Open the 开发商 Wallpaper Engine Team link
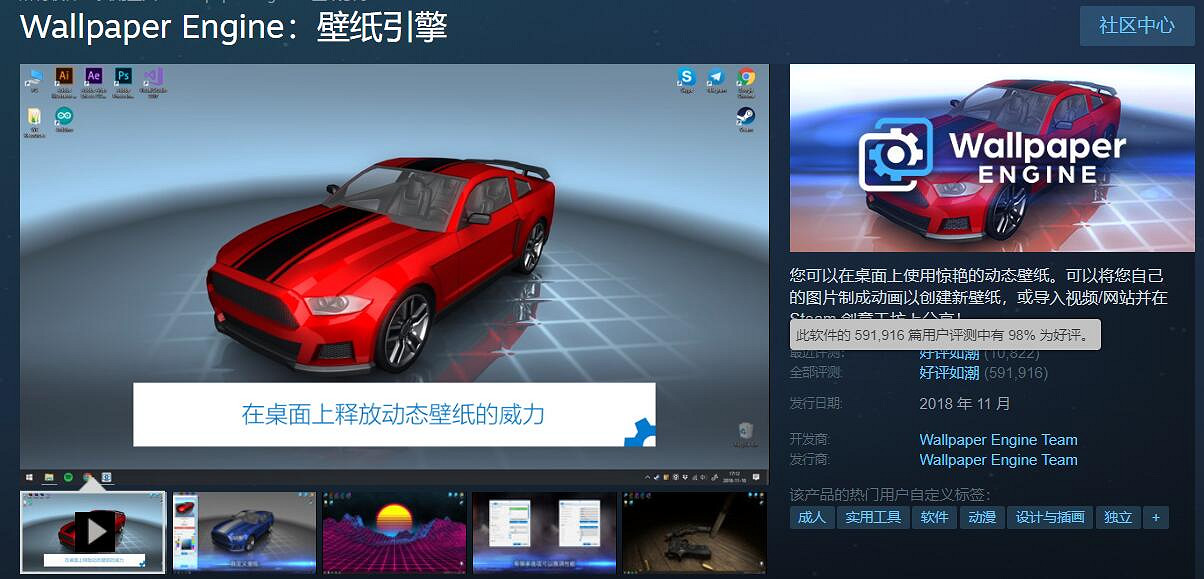The height and width of the screenshot is (579, 1204). click(x=998, y=440)
